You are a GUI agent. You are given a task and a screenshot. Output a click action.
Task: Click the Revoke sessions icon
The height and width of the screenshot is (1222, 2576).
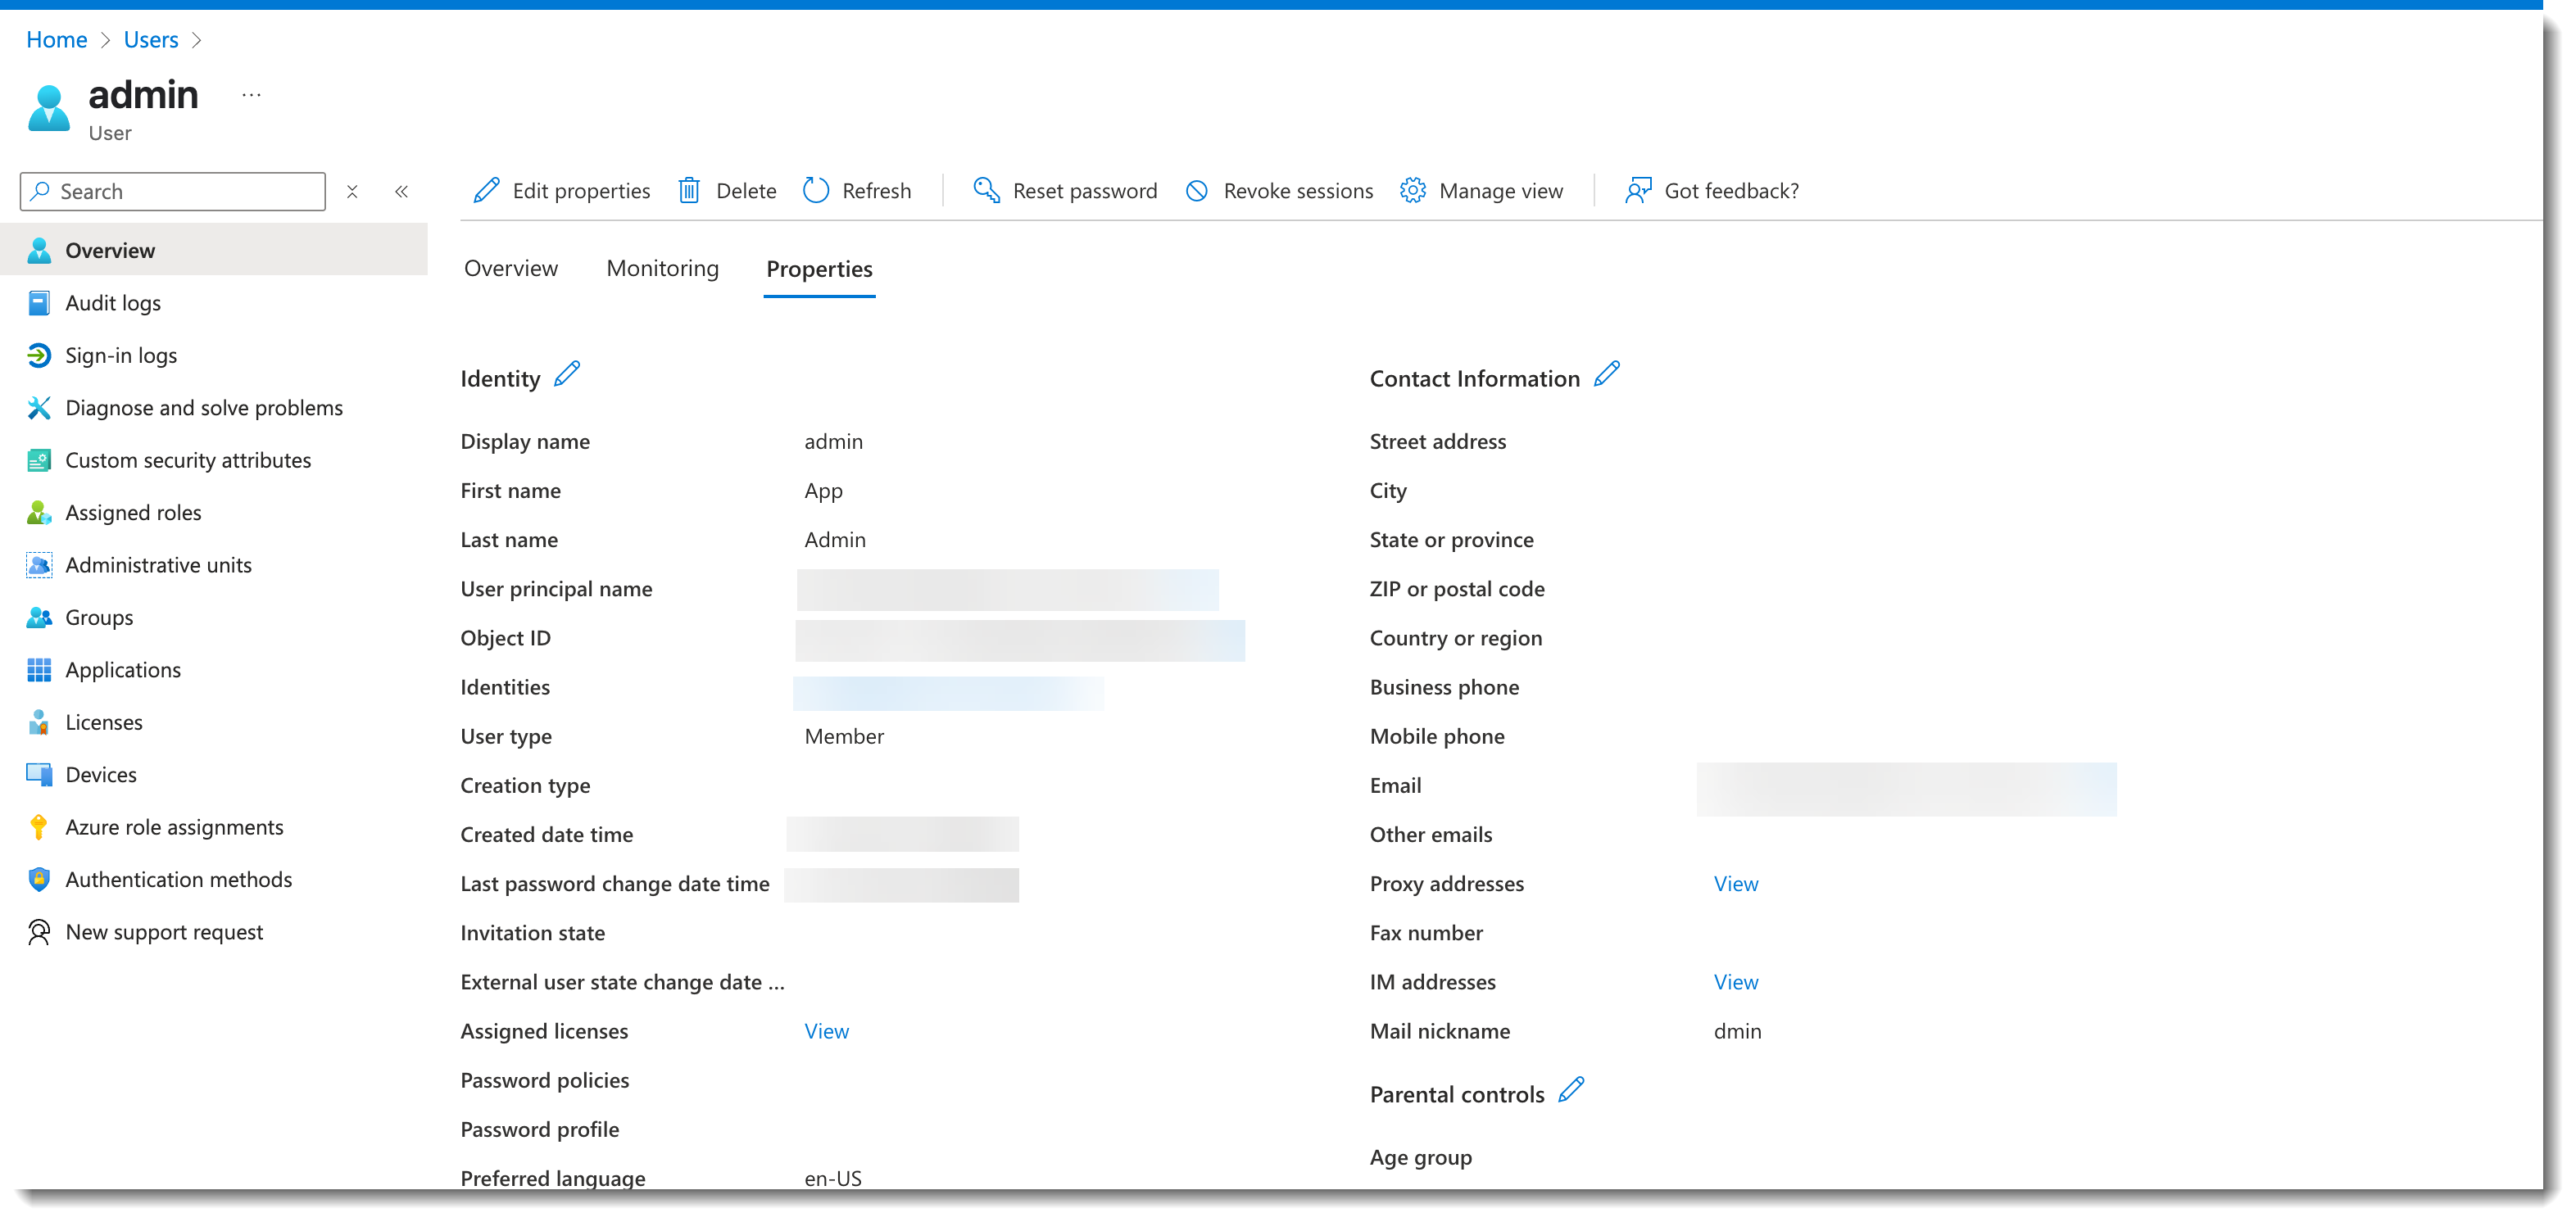tap(1197, 191)
